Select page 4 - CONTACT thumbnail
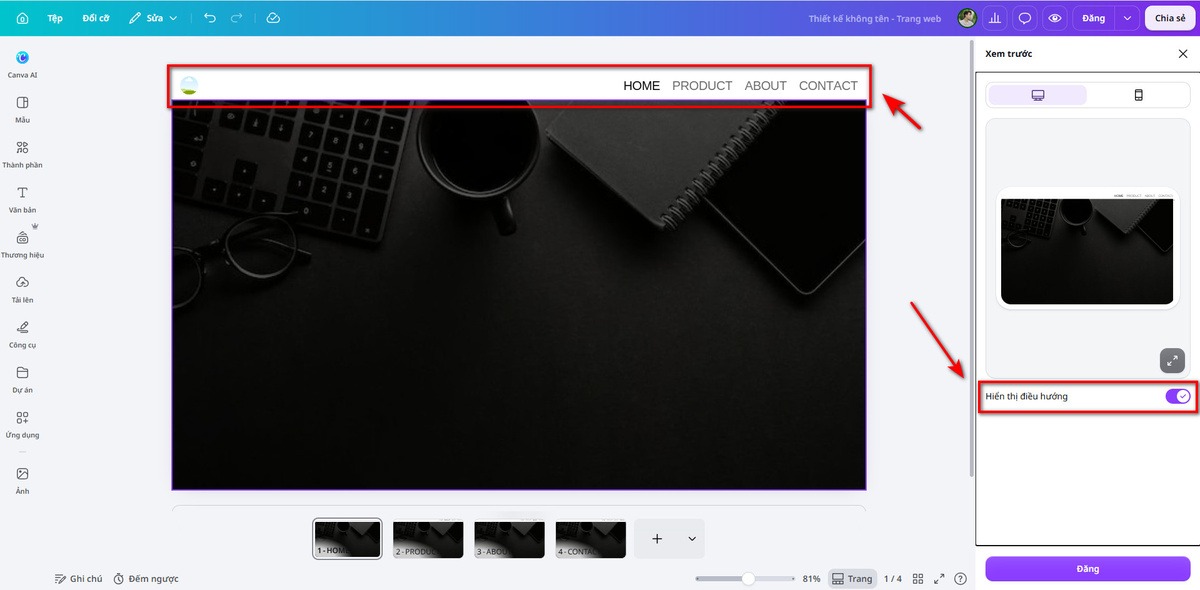Screen dimensions: 1200x590 [591, 539]
